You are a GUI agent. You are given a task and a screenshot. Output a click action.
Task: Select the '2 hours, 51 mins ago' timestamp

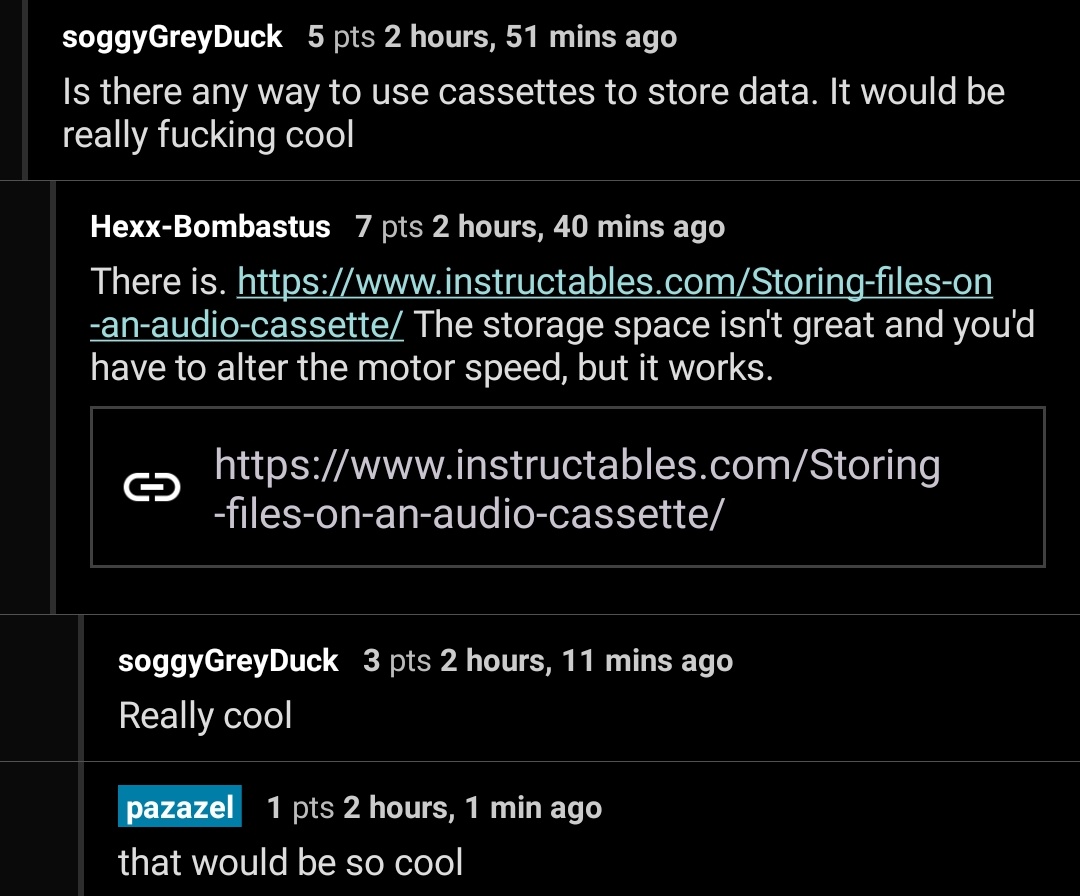(528, 36)
